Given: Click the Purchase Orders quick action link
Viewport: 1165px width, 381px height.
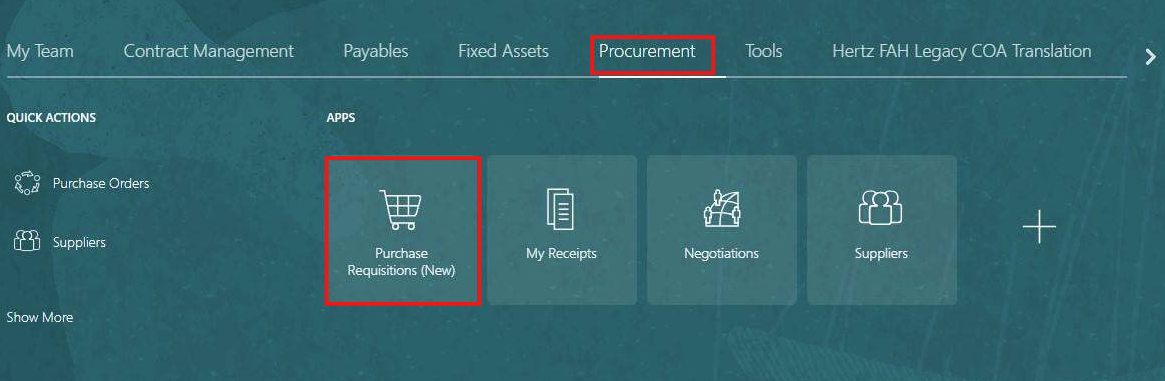Looking at the screenshot, I should tap(101, 183).
